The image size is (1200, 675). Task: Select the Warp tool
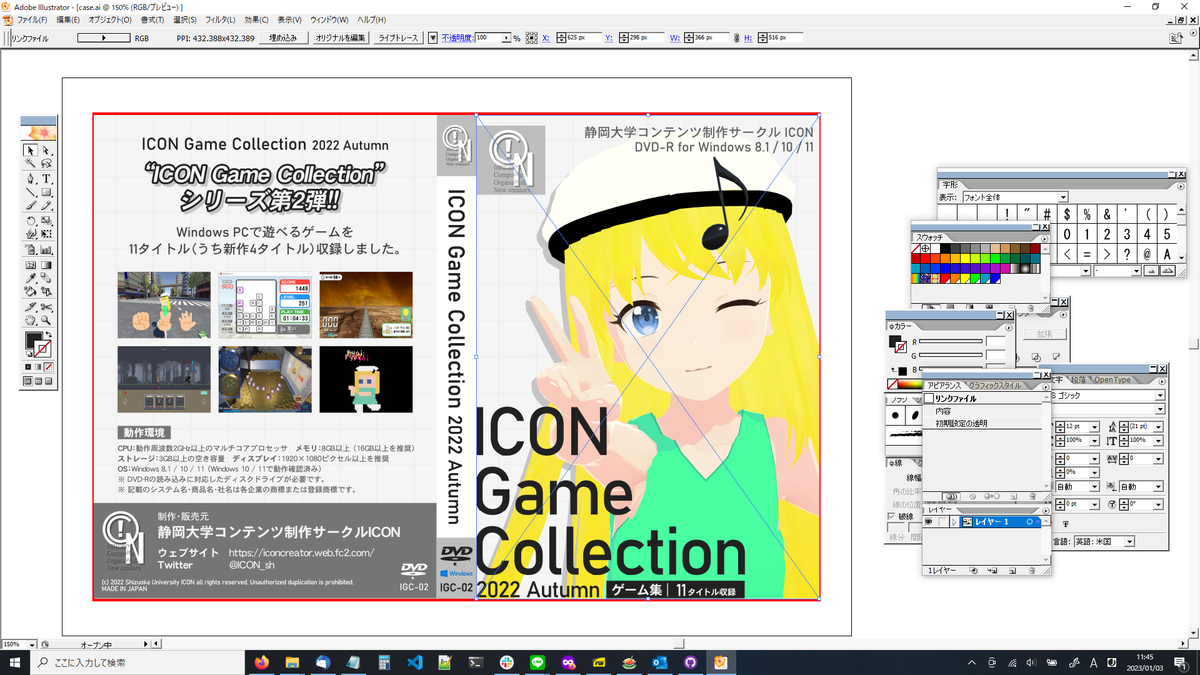(29, 235)
